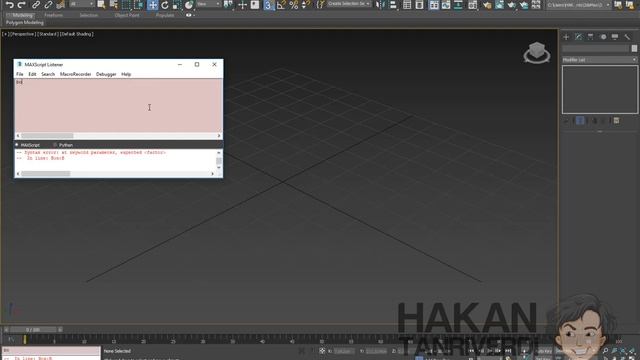Click the ViewCube in the viewport
Image resolution: width=640 pixels, height=360 pixels.
pyautogui.click(x=537, y=53)
